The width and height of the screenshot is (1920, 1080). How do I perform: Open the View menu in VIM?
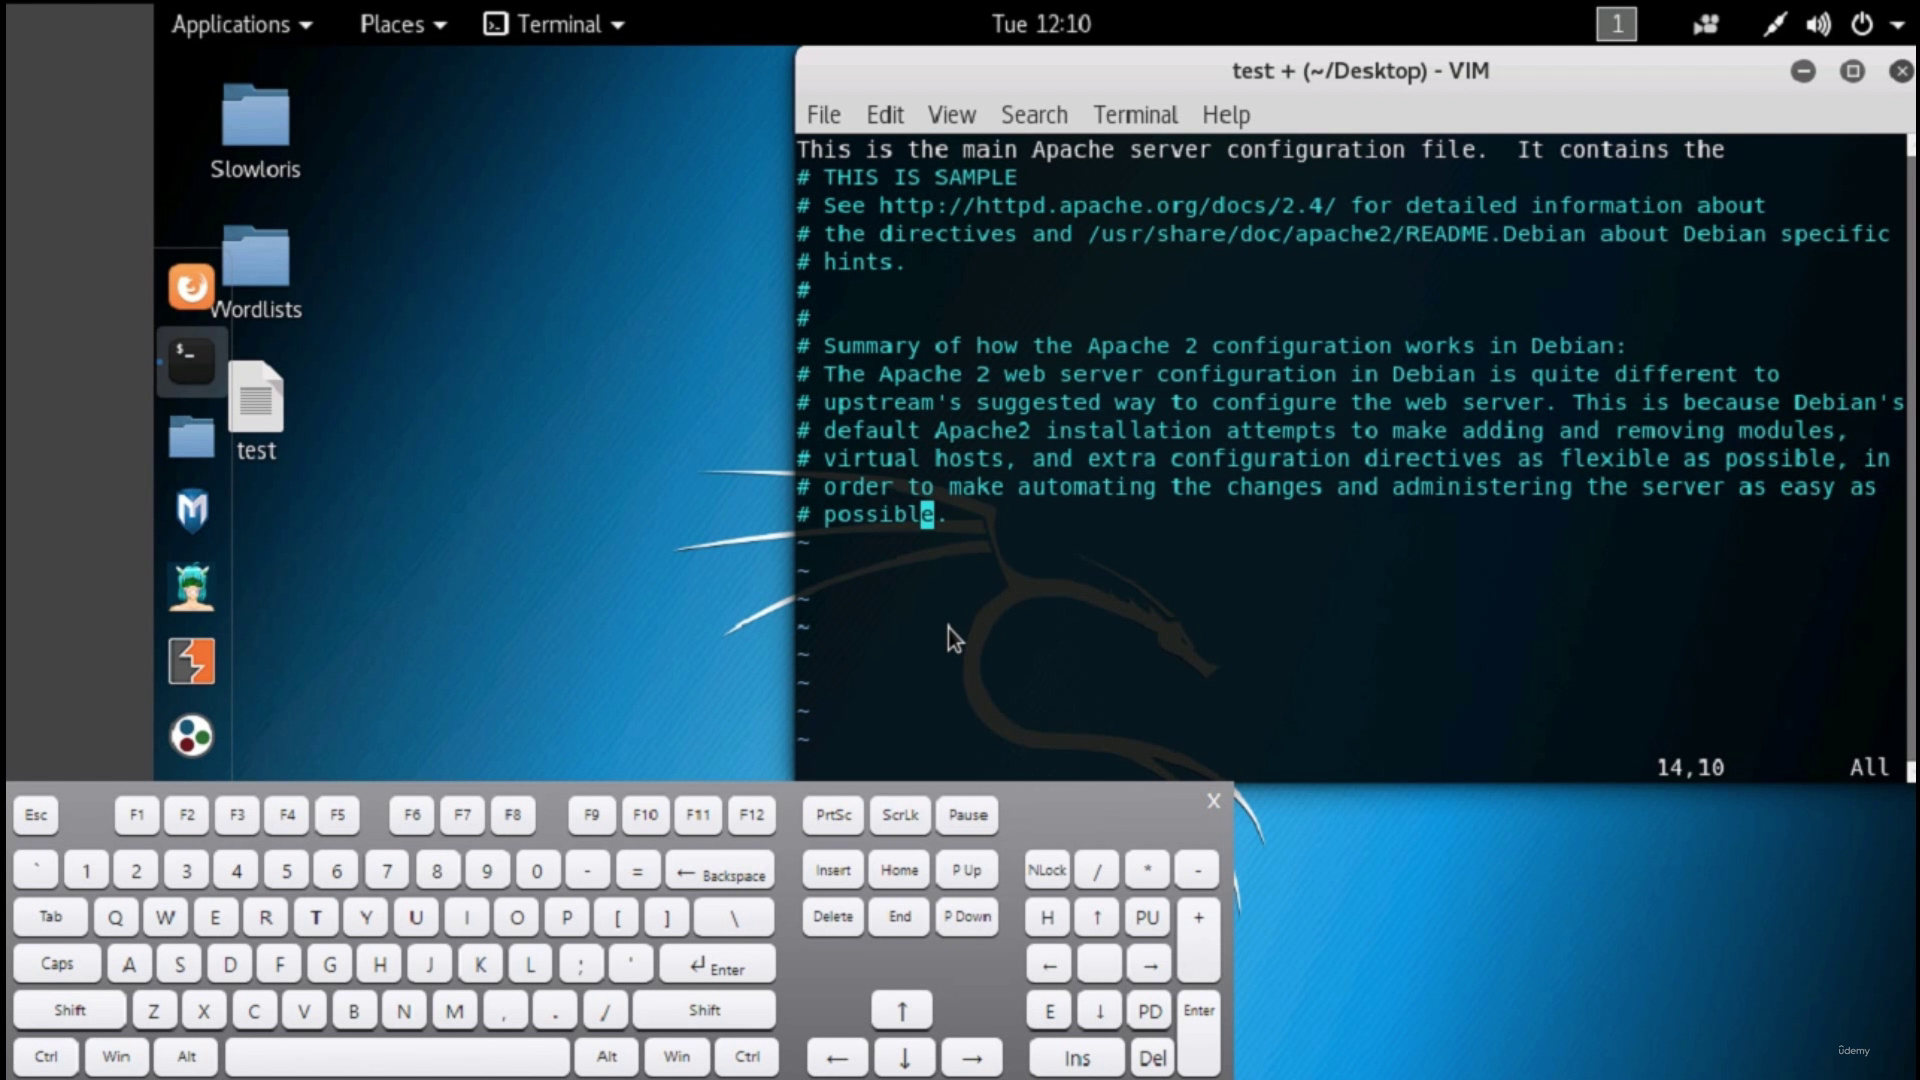(952, 115)
